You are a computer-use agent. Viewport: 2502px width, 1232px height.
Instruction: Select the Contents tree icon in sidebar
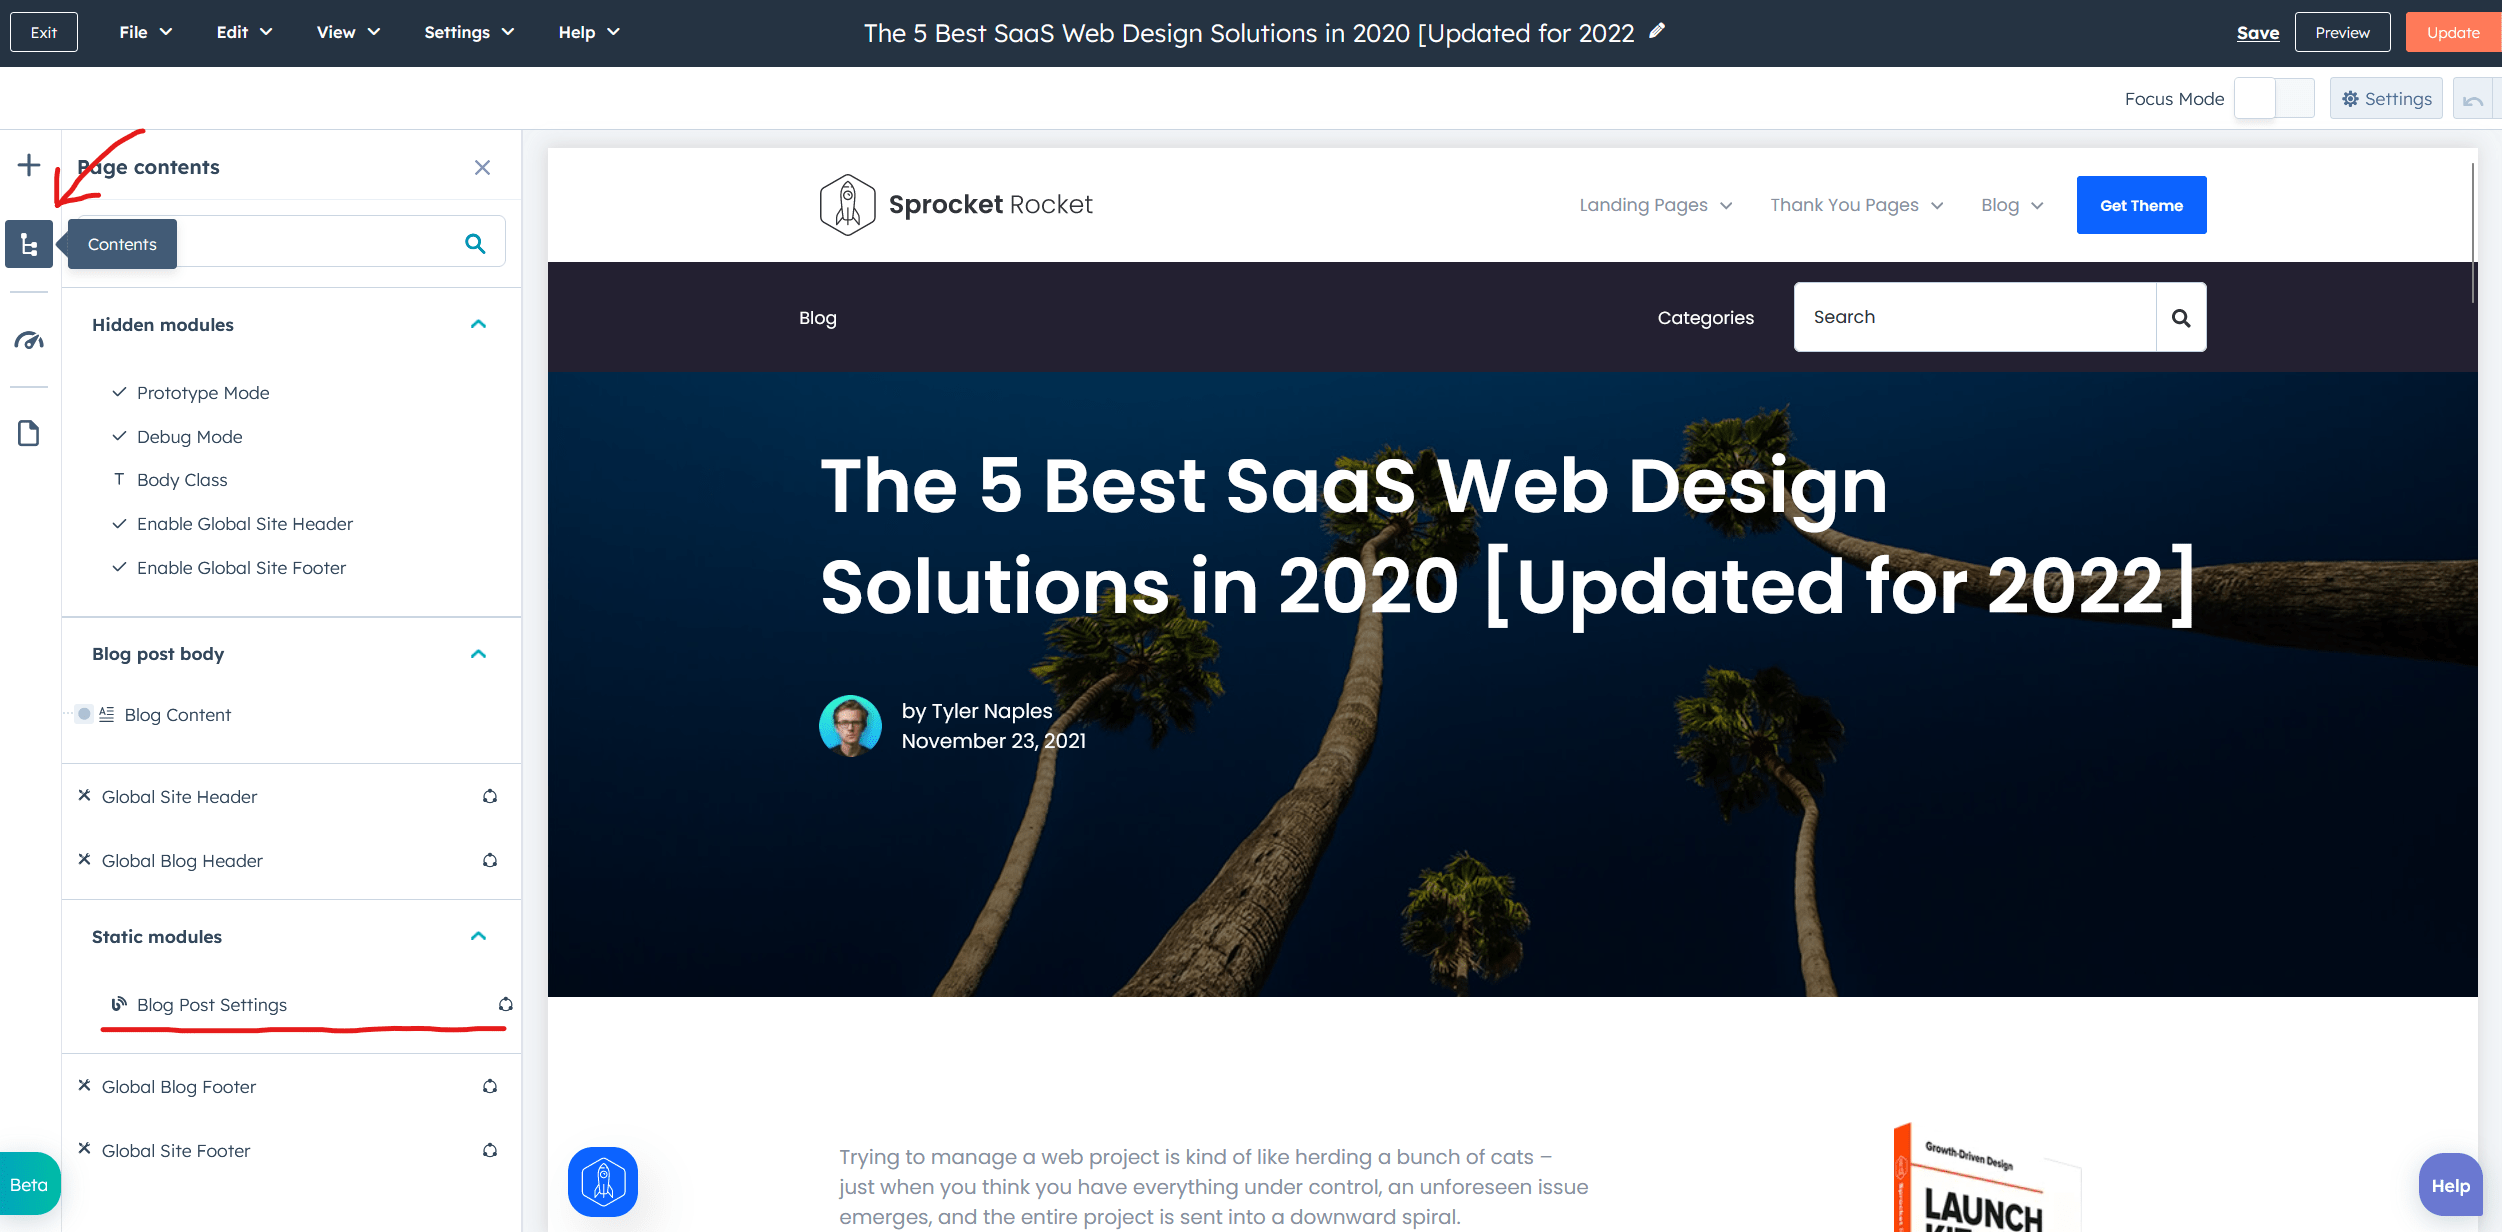pyautogui.click(x=28, y=243)
